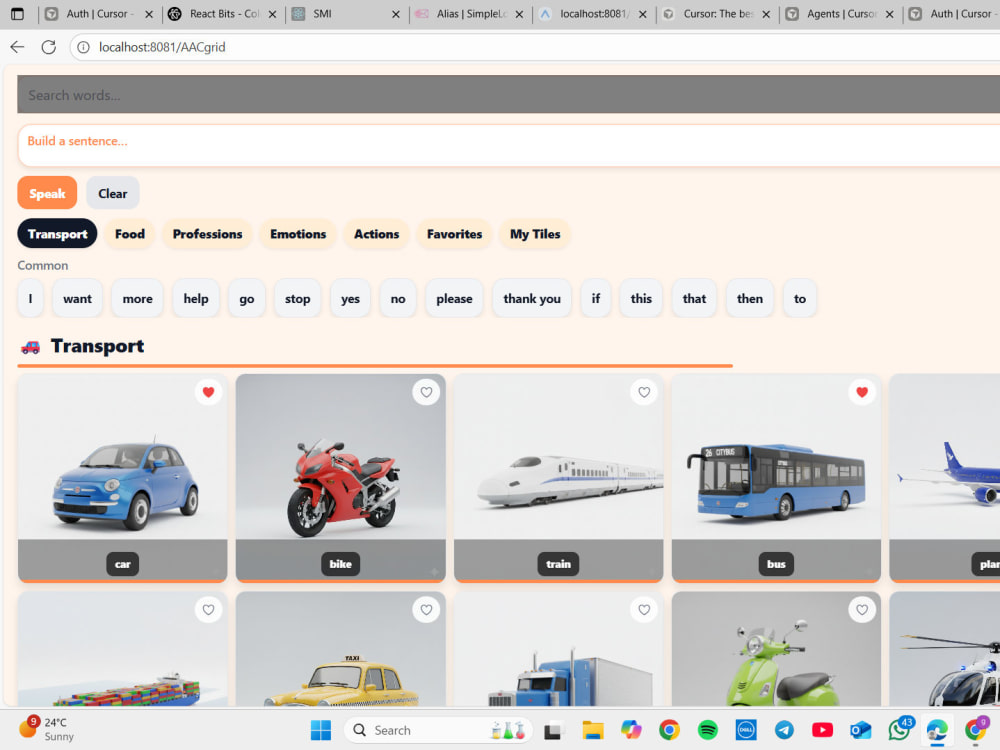The height and width of the screenshot is (750, 1000).
Task: Add common word "more"
Action: (x=137, y=298)
